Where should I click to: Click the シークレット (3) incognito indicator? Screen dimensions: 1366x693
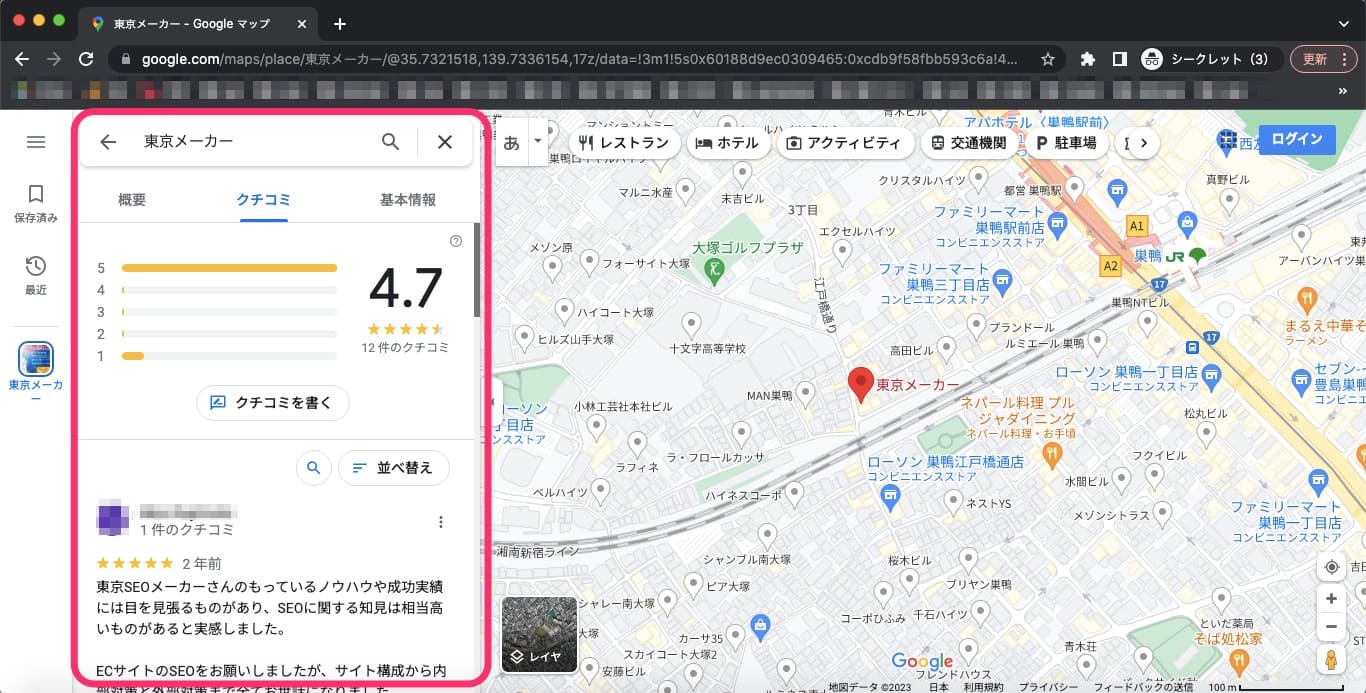point(1210,59)
